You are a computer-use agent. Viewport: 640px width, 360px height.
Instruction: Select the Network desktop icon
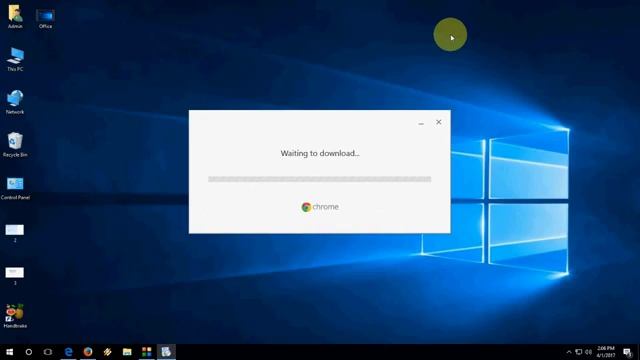(15, 102)
